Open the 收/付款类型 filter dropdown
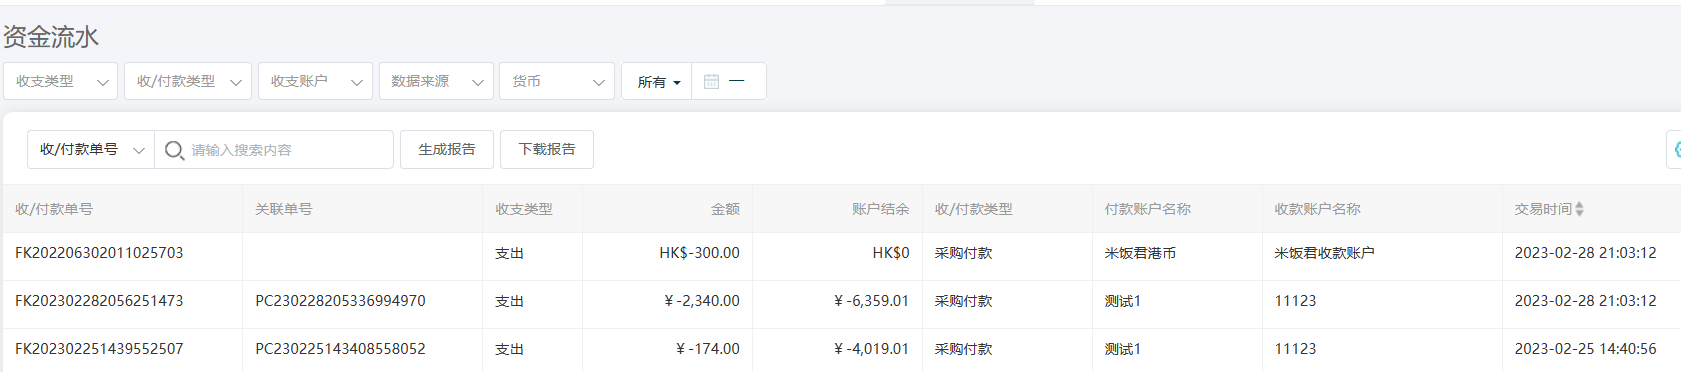Image resolution: width=1681 pixels, height=372 pixels. coord(188,81)
